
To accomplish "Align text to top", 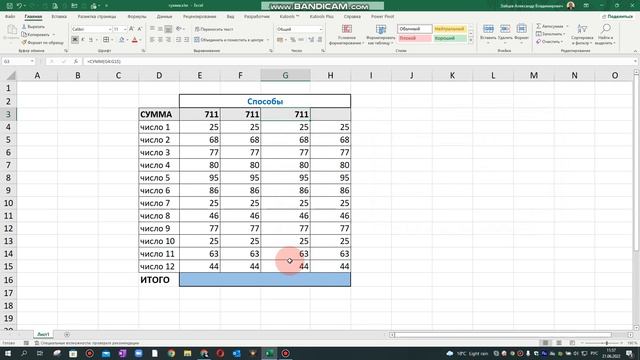I will [x=152, y=29].
